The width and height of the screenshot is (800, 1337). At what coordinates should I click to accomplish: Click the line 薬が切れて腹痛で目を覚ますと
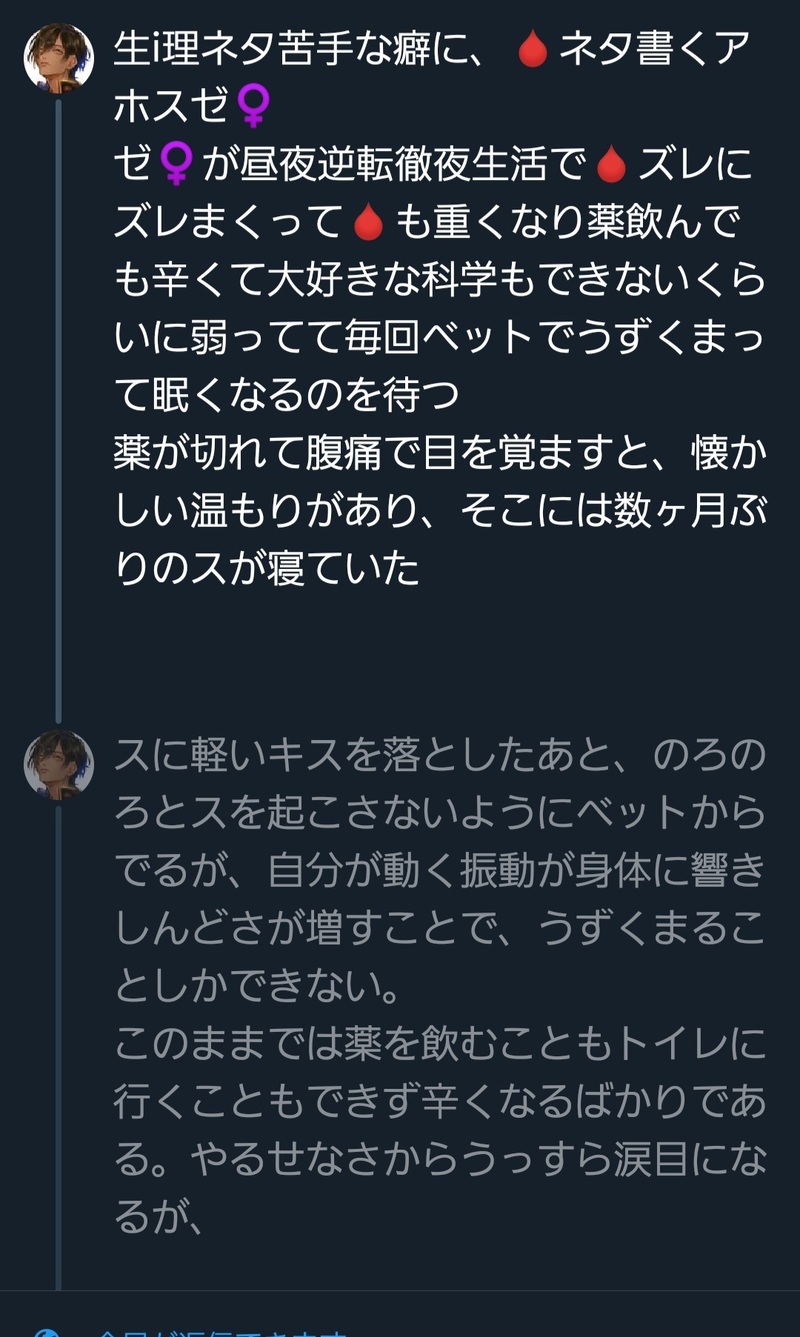point(440,455)
